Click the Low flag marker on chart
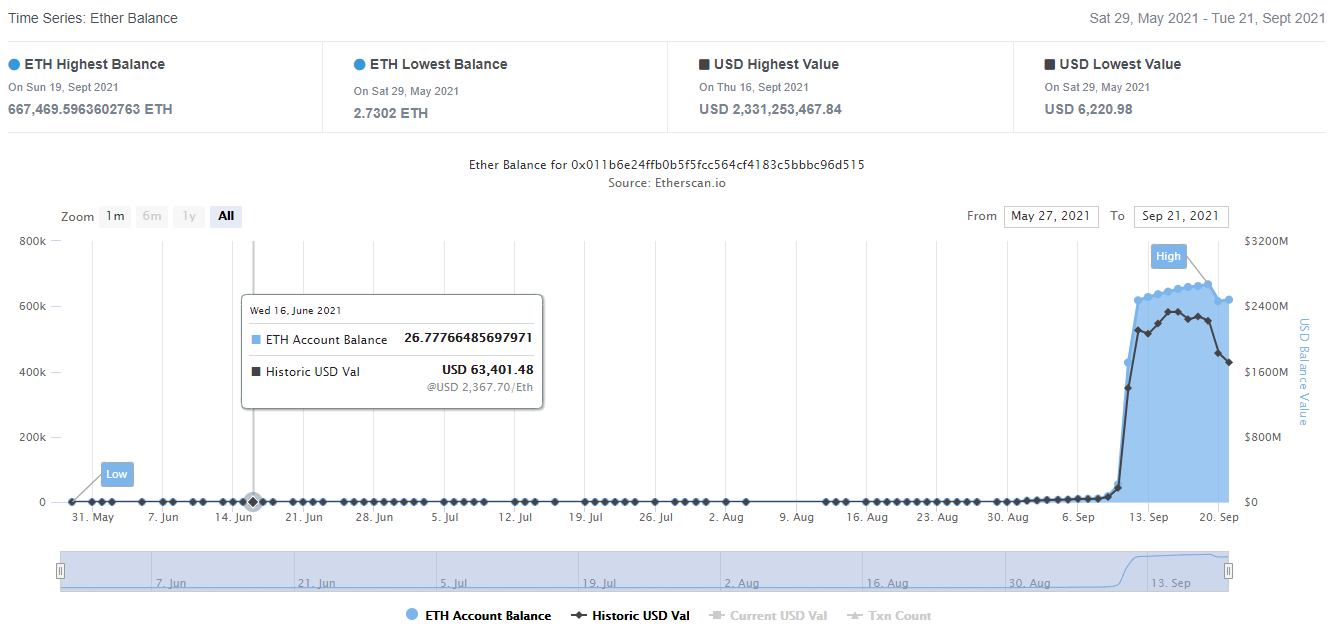 [117, 474]
